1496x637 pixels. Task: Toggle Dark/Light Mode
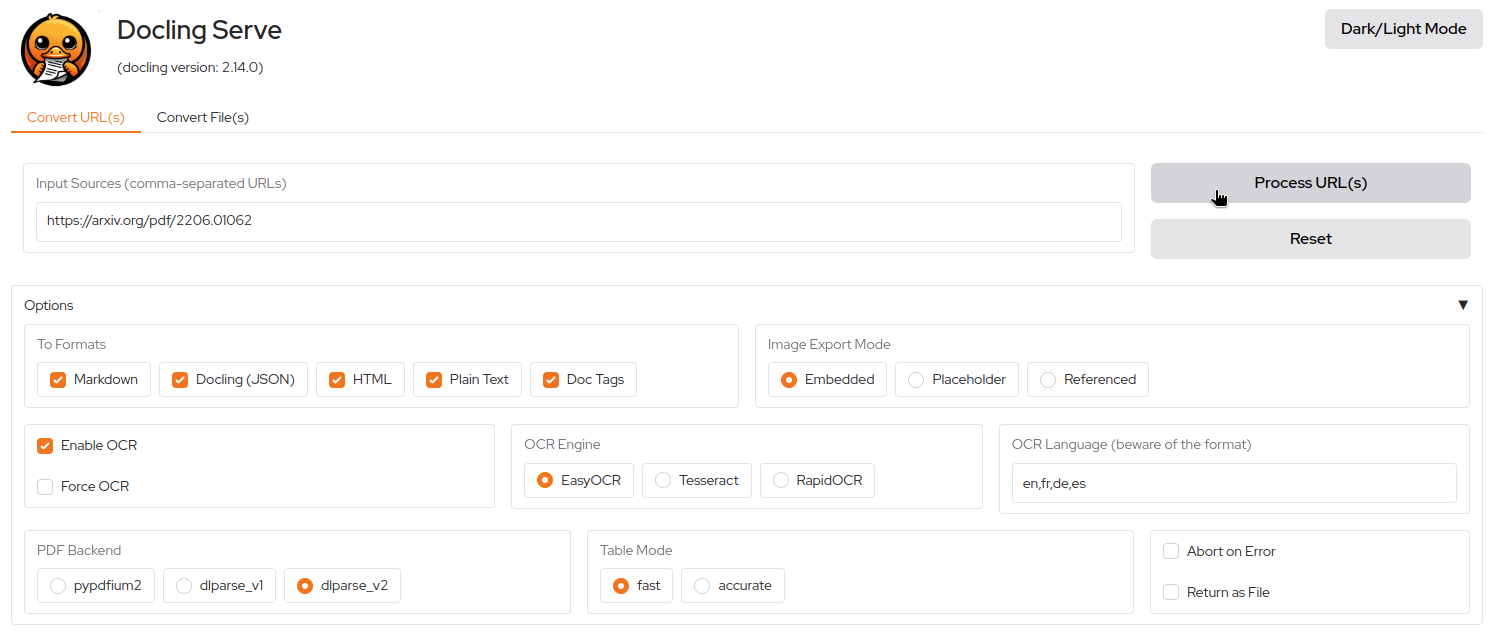(x=1403, y=28)
